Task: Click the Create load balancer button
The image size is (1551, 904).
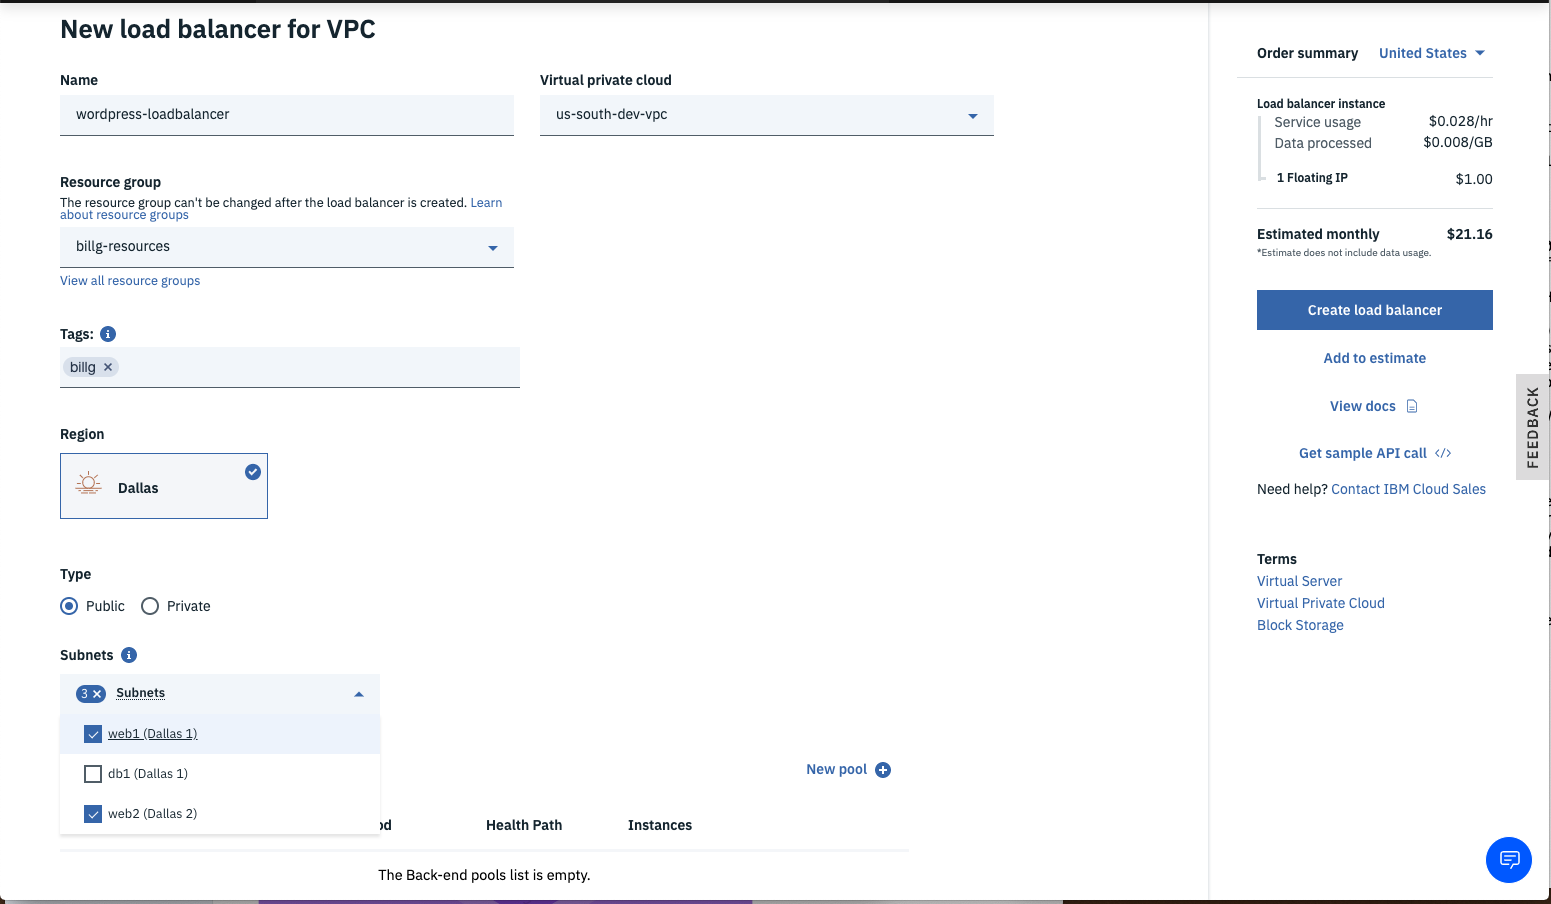Action: 1375,310
